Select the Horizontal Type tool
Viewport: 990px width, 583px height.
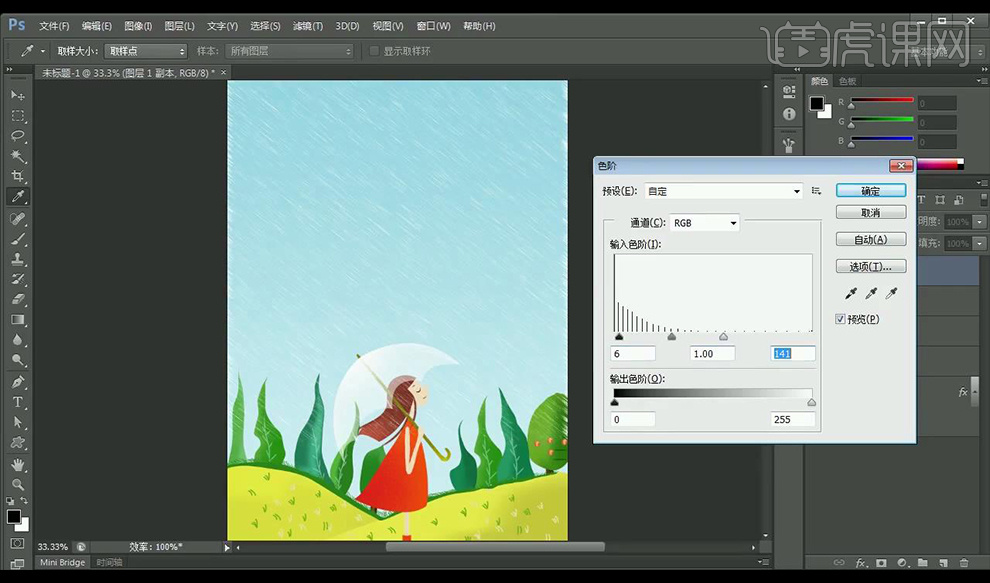(18, 402)
